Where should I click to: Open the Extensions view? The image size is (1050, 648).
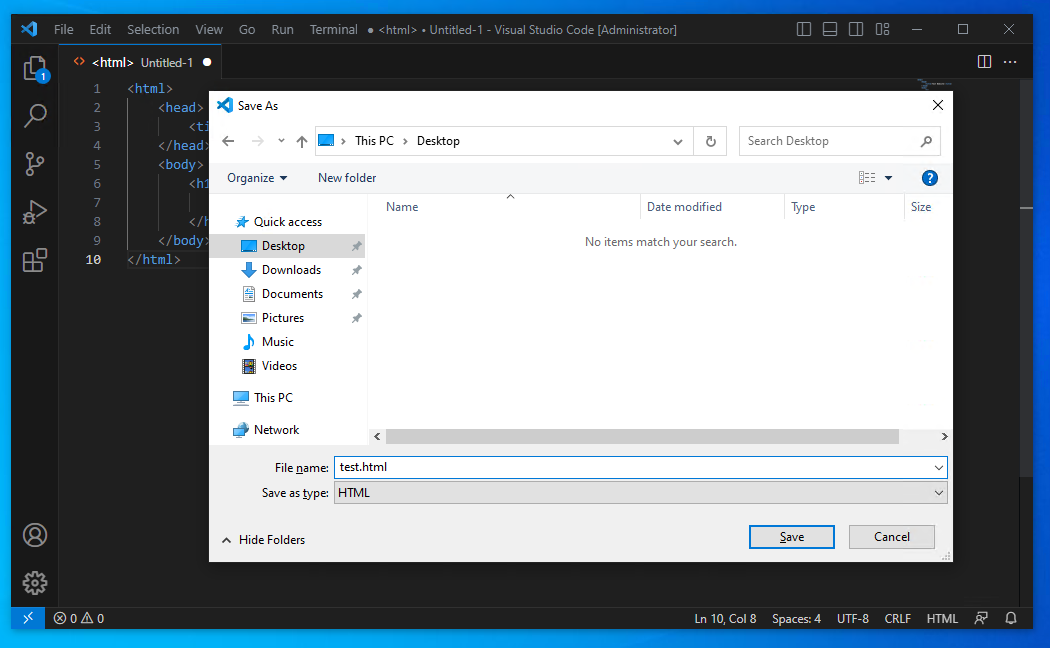pyautogui.click(x=35, y=260)
